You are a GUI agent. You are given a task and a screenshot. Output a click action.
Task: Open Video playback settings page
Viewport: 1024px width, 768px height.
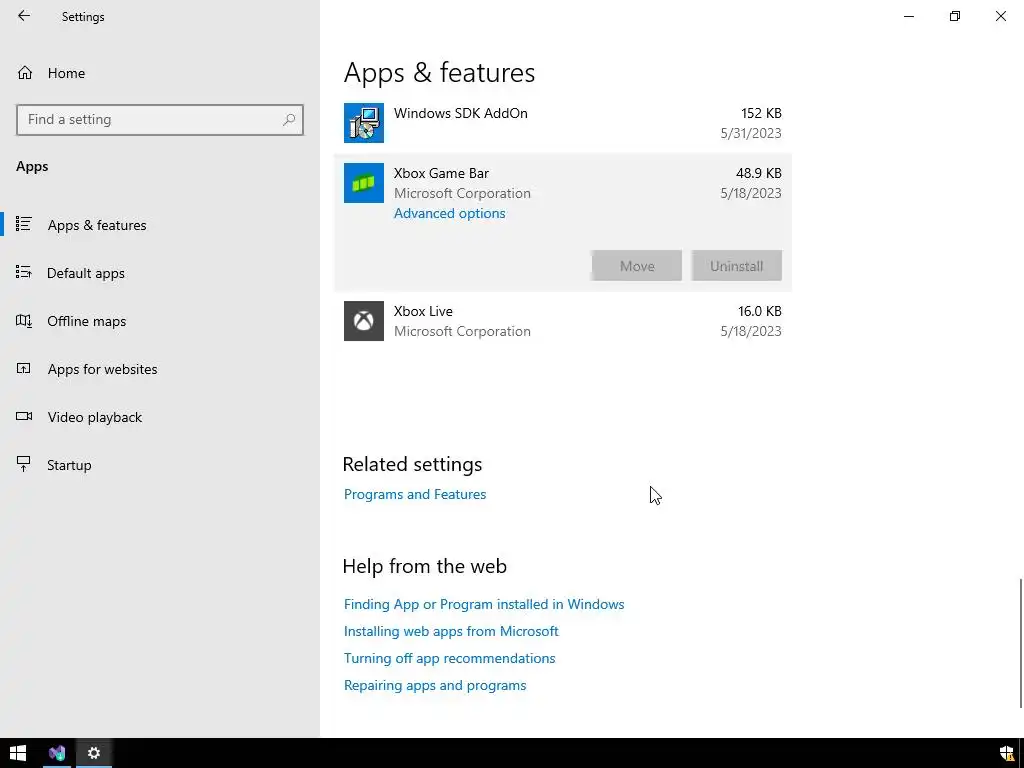coord(160,417)
